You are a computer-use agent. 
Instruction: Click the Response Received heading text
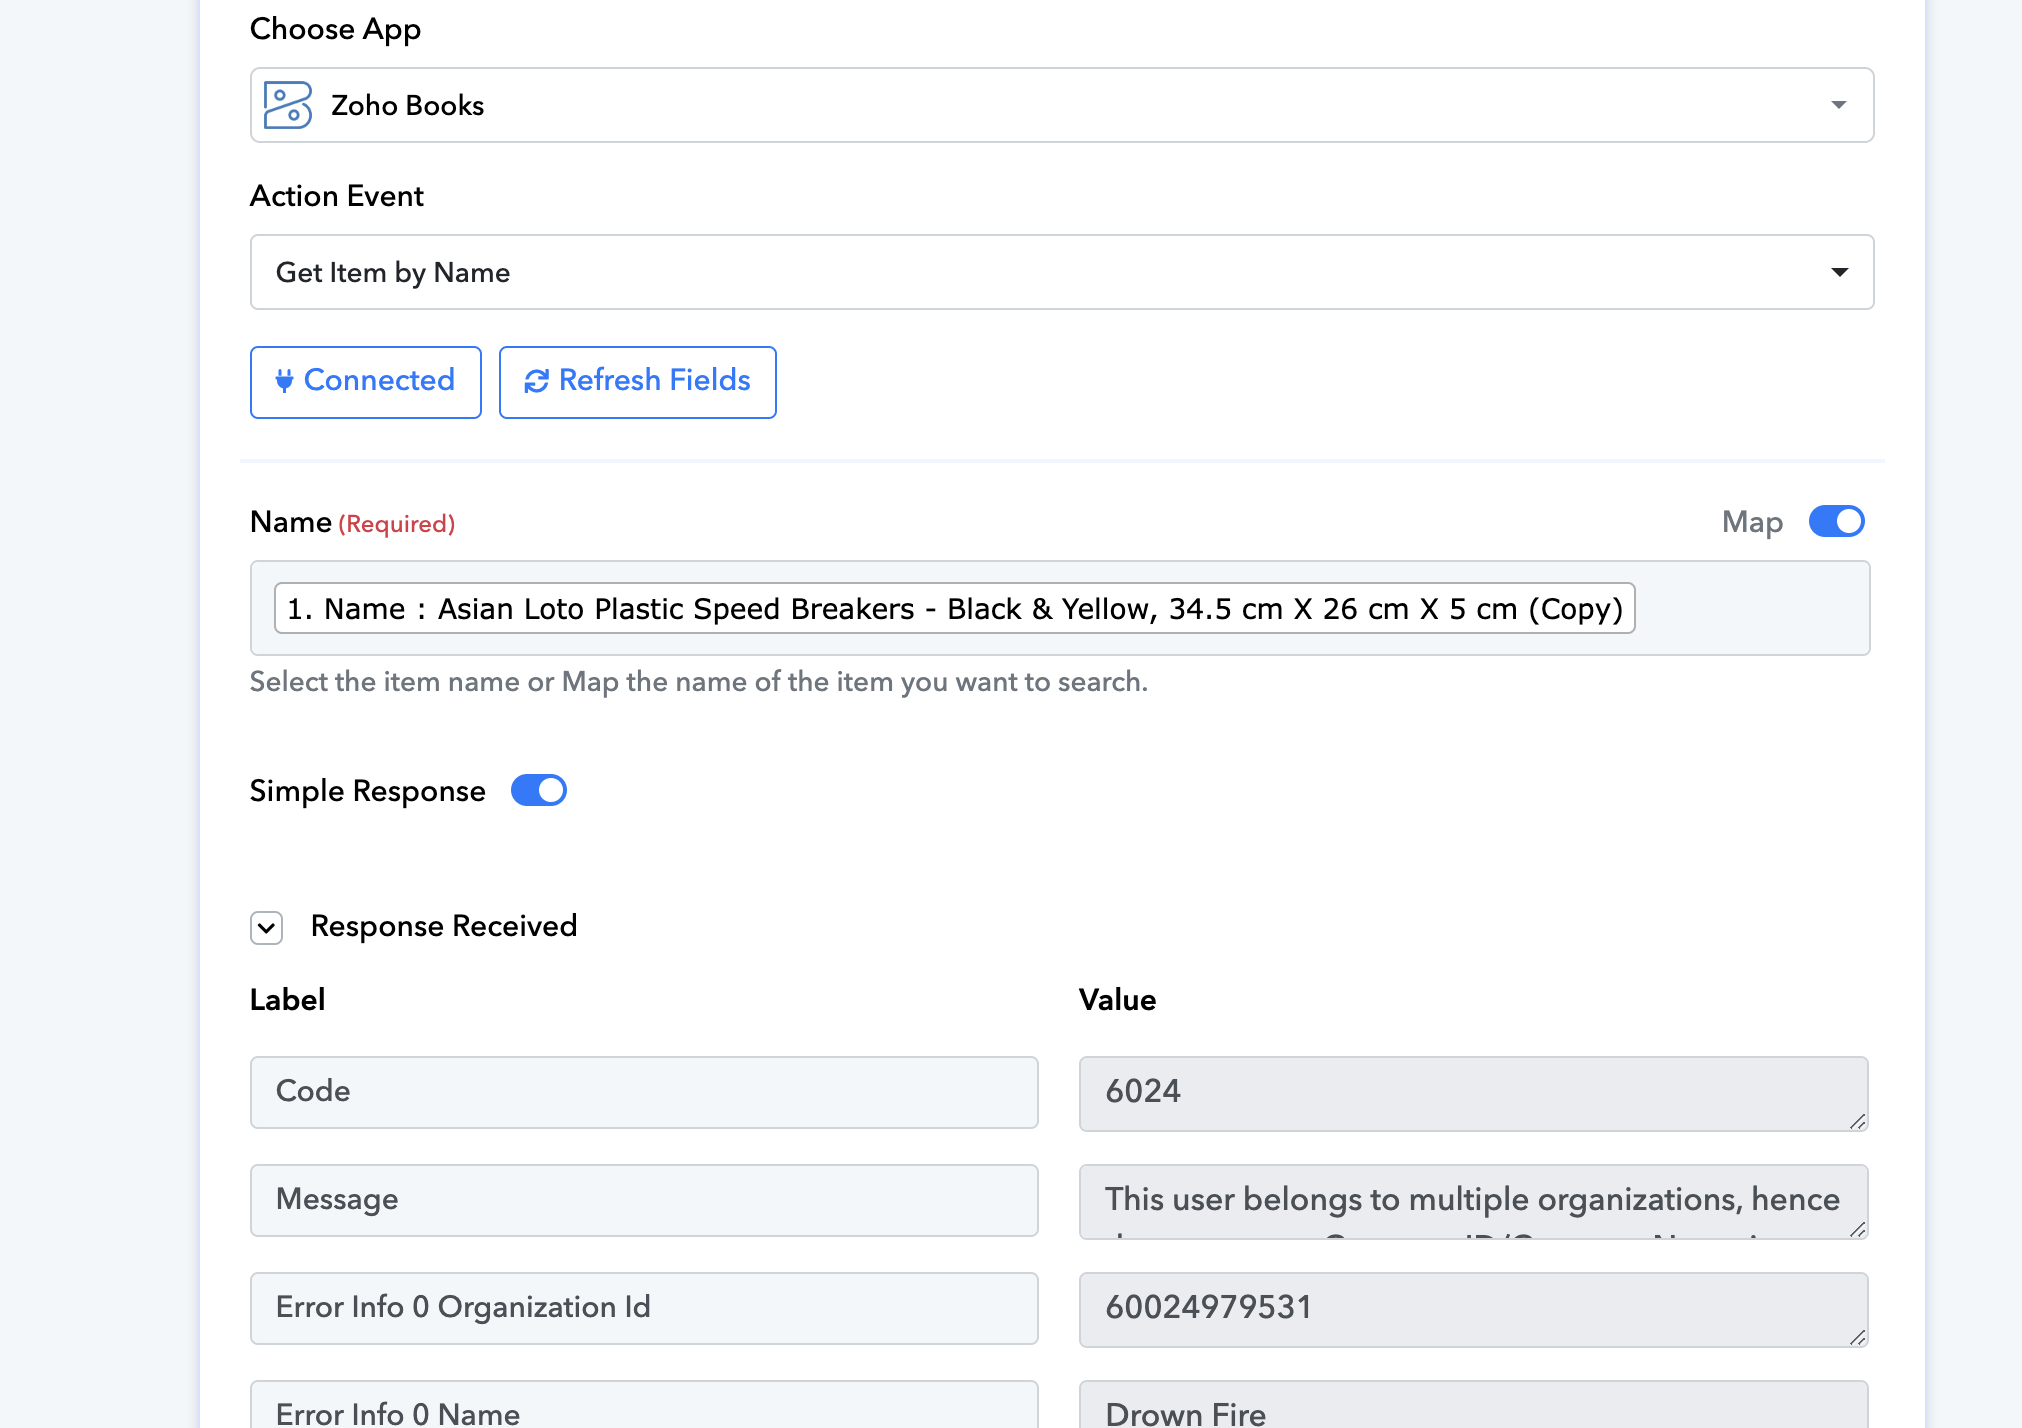coord(444,926)
